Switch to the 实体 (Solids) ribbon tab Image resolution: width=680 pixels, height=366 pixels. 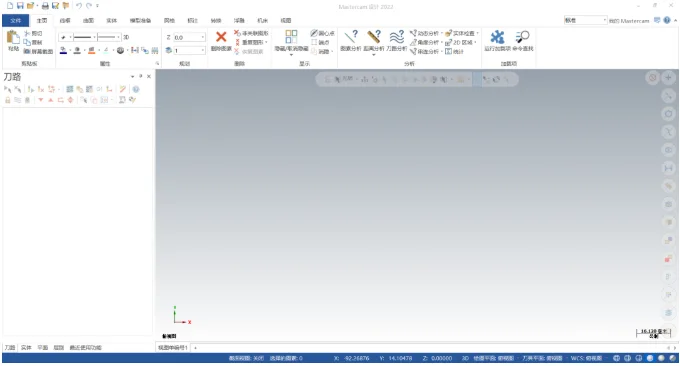coord(111,20)
